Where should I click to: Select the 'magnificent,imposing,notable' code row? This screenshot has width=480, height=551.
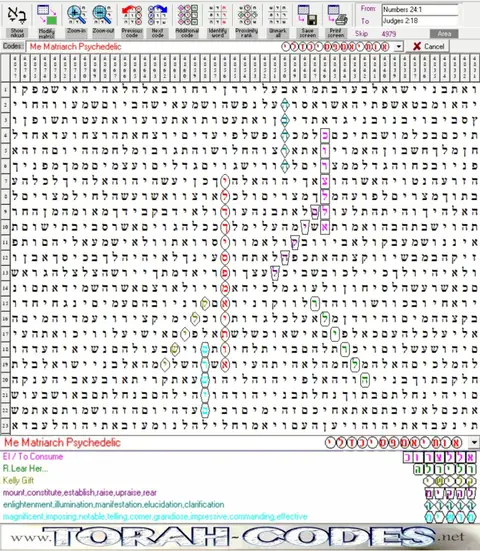240,517
